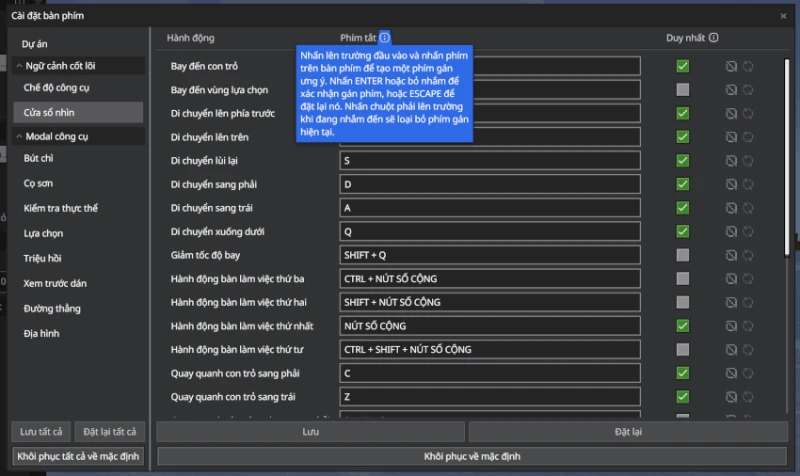The height and width of the screenshot is (476, 800).
Task: Click info icon next to Phím tắt
Action: (384, 37)
